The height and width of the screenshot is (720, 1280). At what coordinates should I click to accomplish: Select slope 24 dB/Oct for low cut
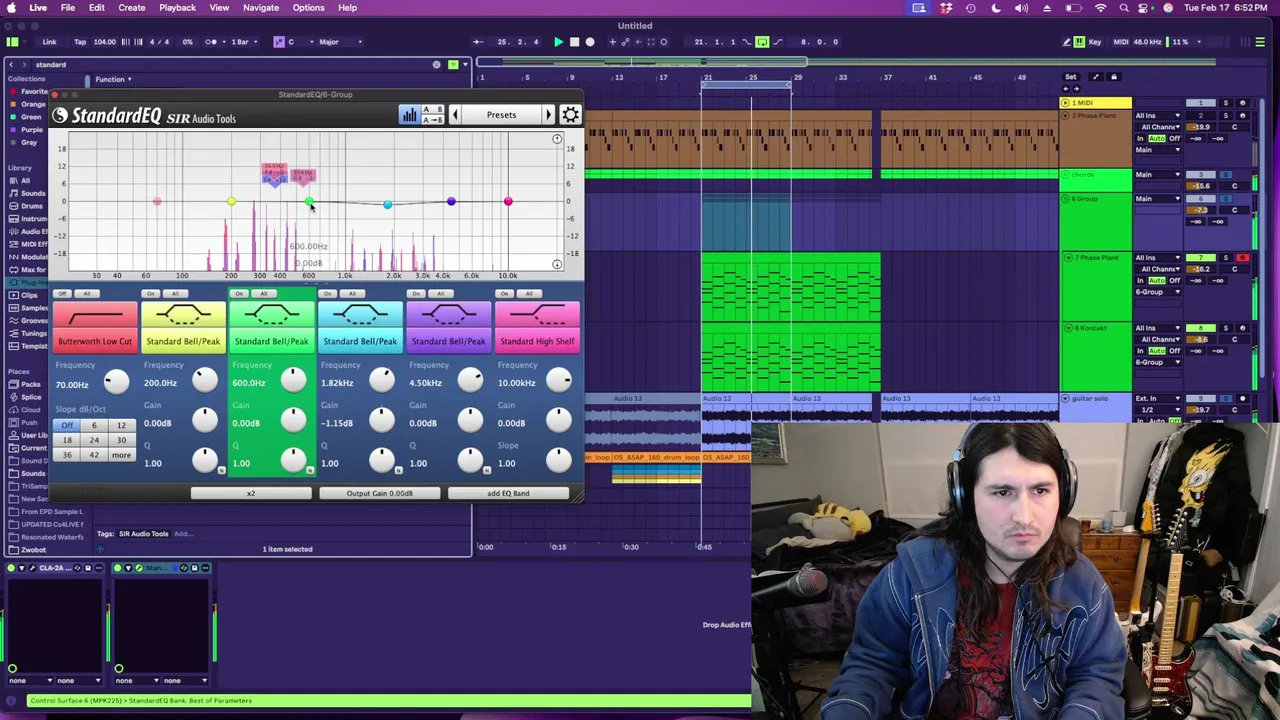pyautogui.click(x=94, y=440)
